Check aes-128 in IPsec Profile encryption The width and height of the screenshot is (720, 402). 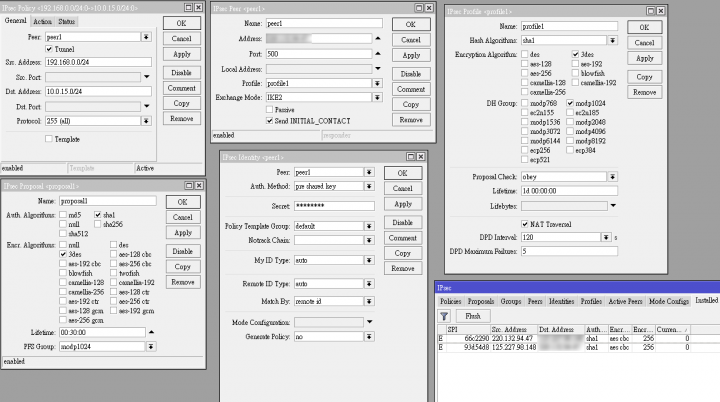click(525, 64)
